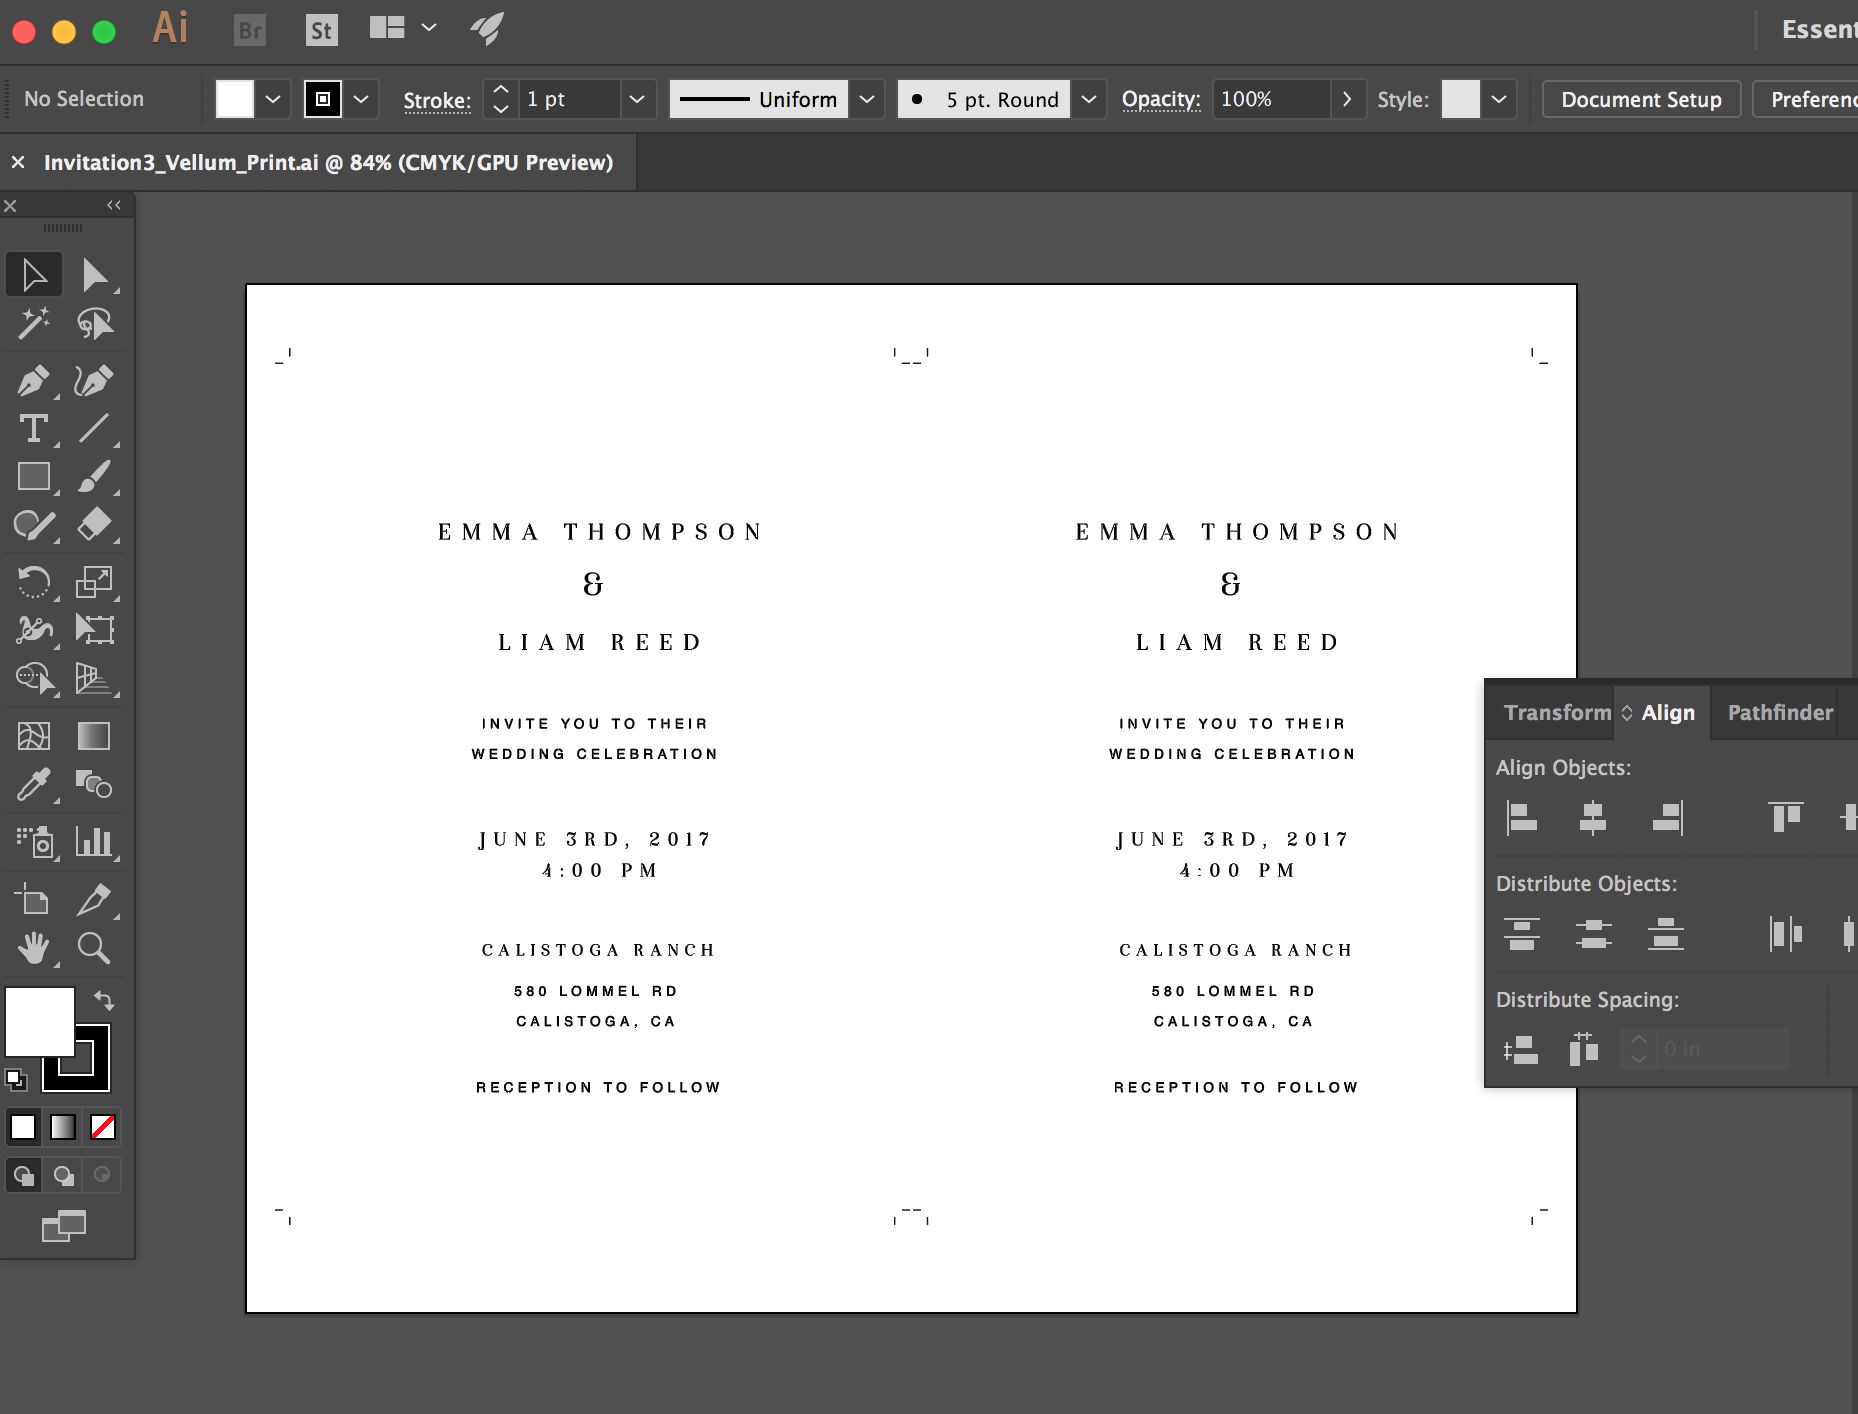Select the Eraser tool
This screenshot has height=1414, width=1858.
tap(95, 525)
